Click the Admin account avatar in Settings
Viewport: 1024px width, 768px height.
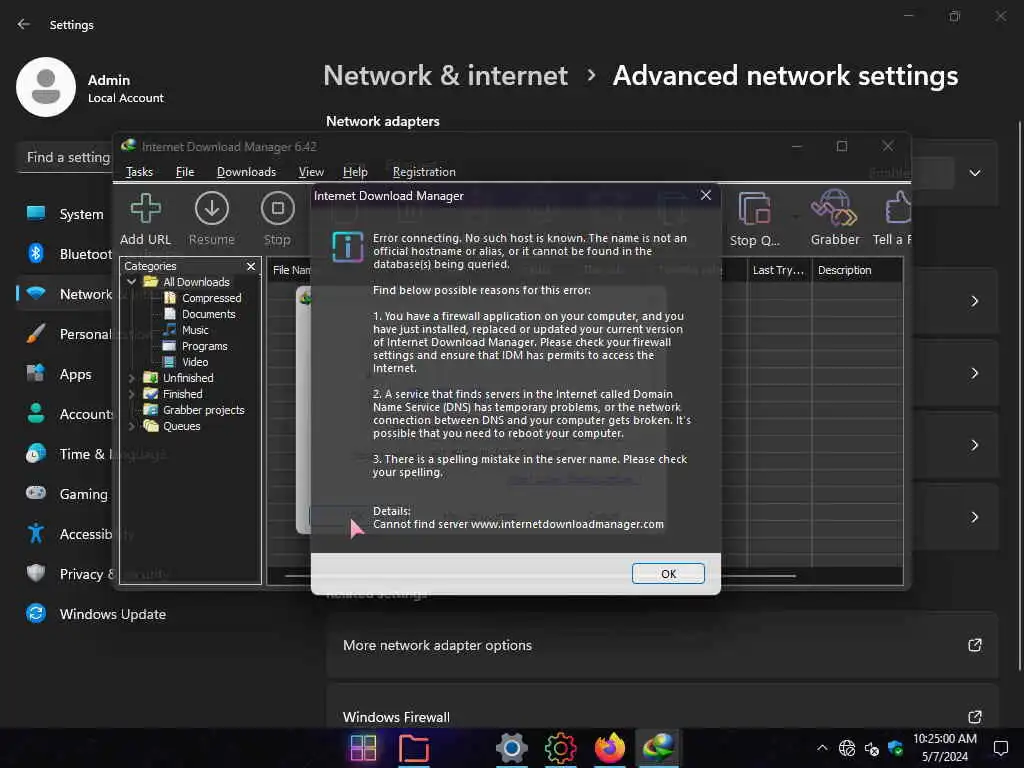[46, 87]
